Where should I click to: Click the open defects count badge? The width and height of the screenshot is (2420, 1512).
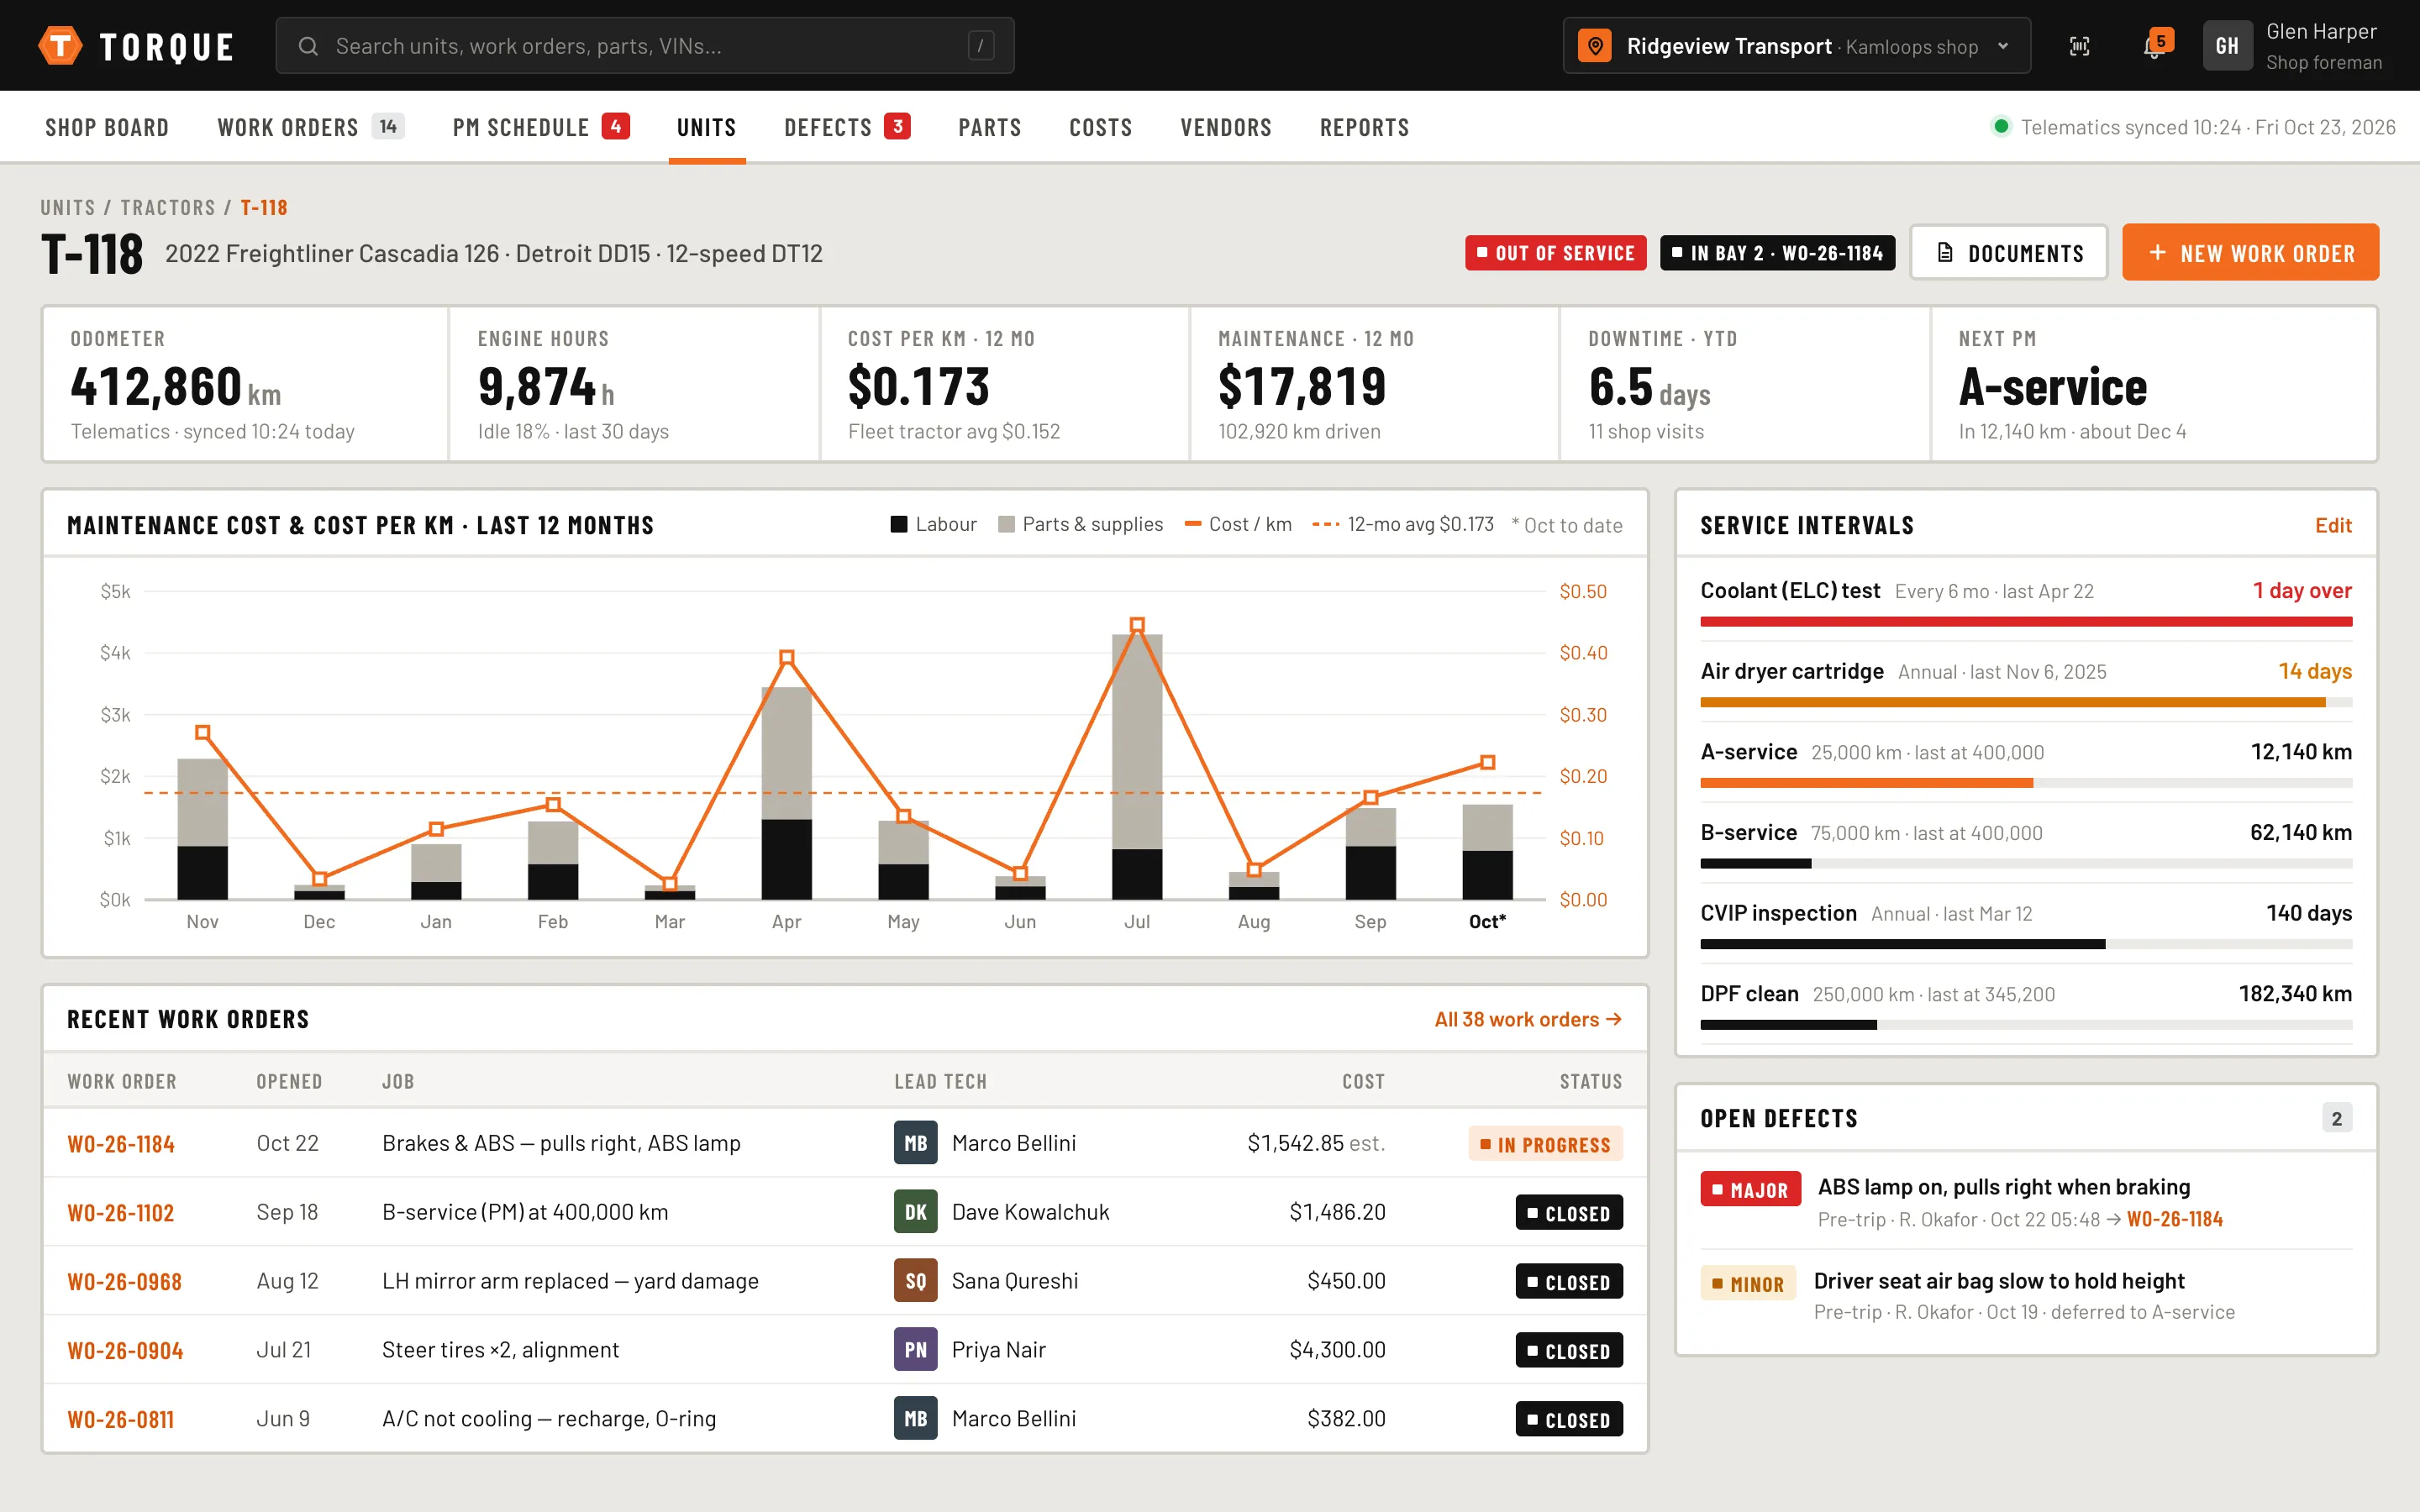2336,1118
